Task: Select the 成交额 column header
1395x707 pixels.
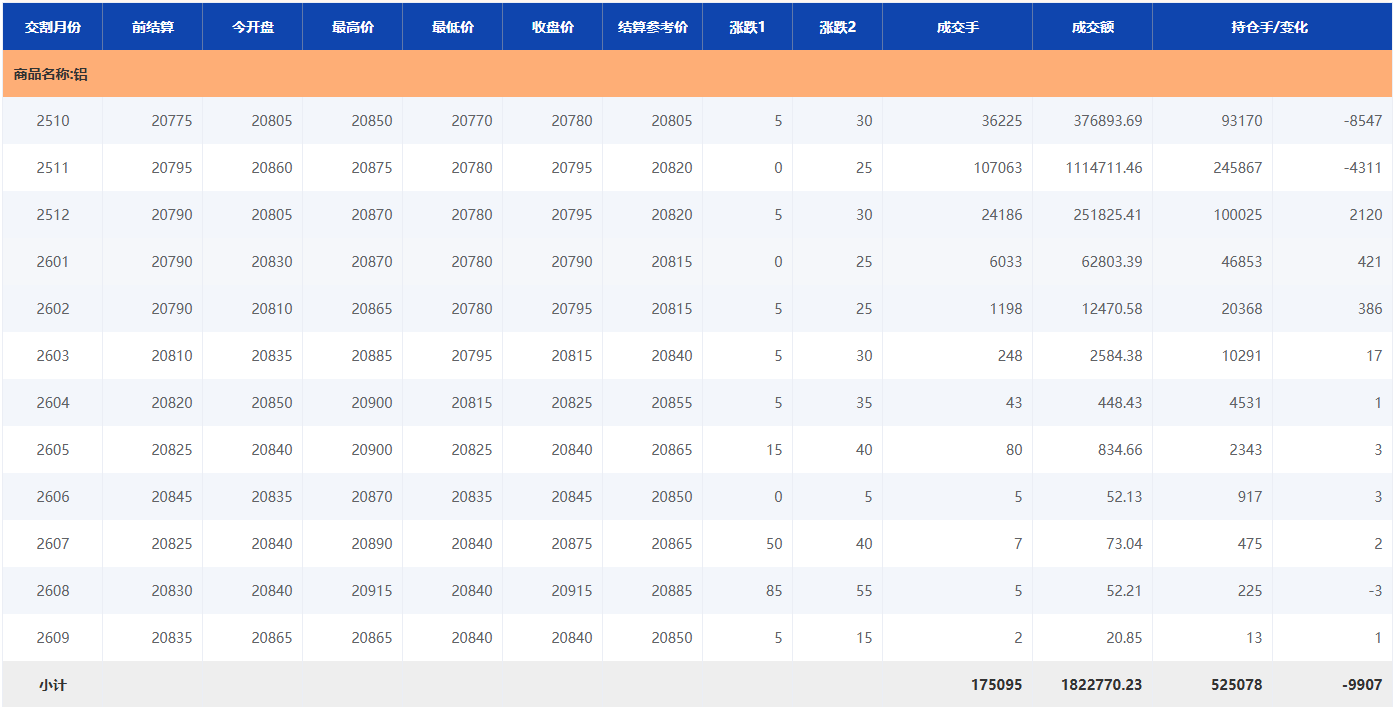Action: pyautogui.click(x=1092, y=27)
